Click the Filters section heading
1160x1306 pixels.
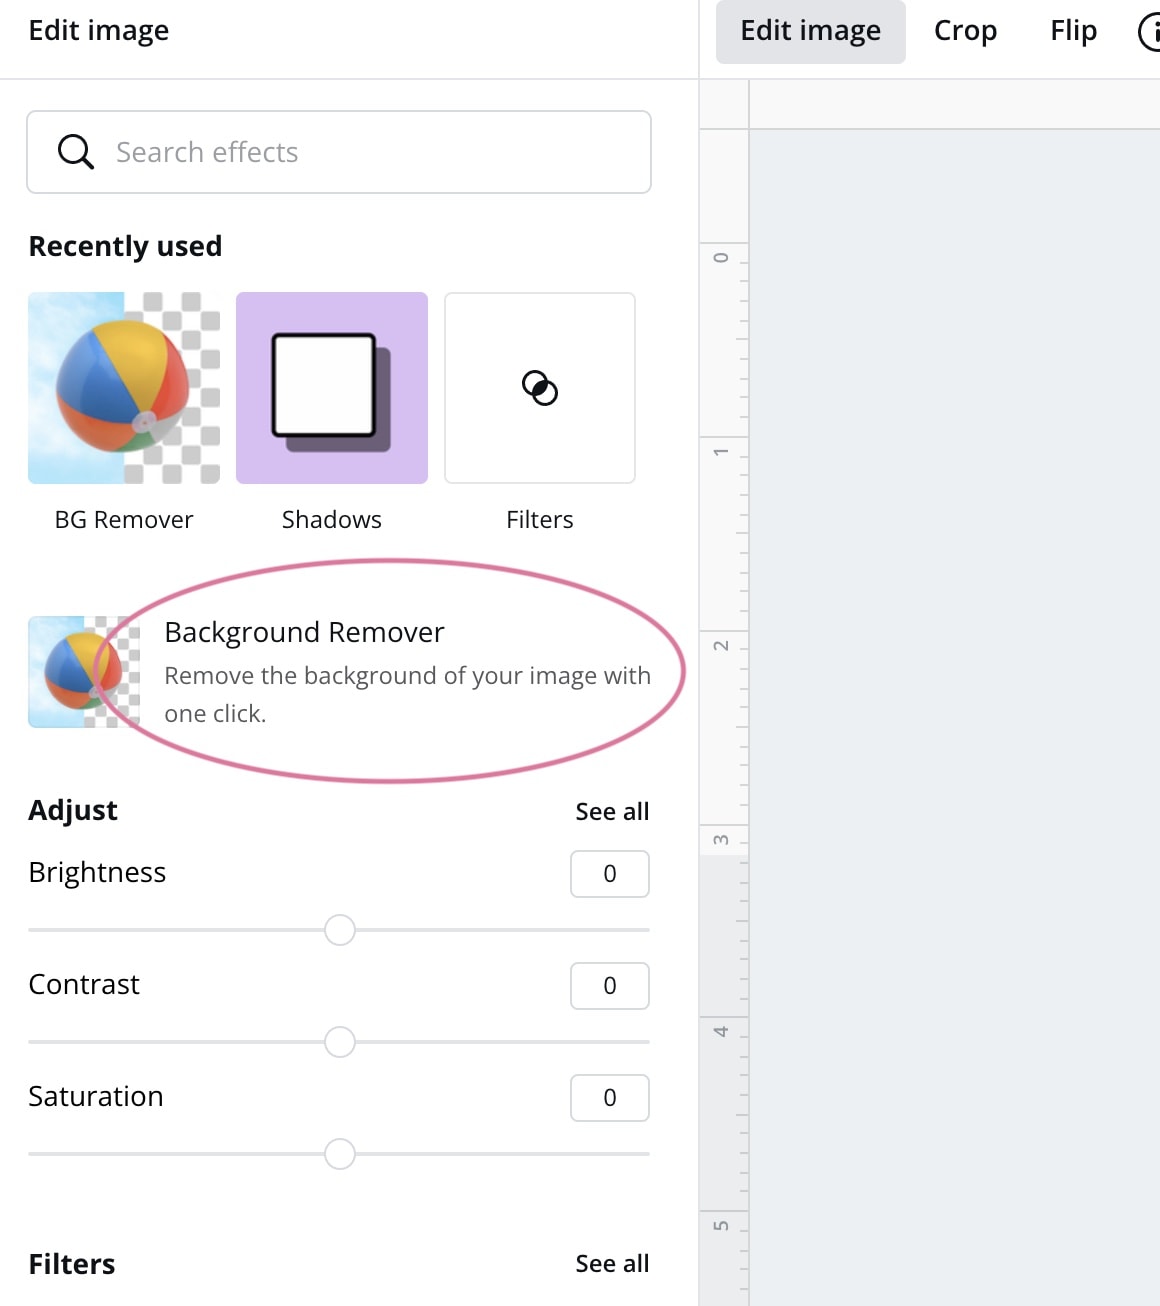(72, 1264)
